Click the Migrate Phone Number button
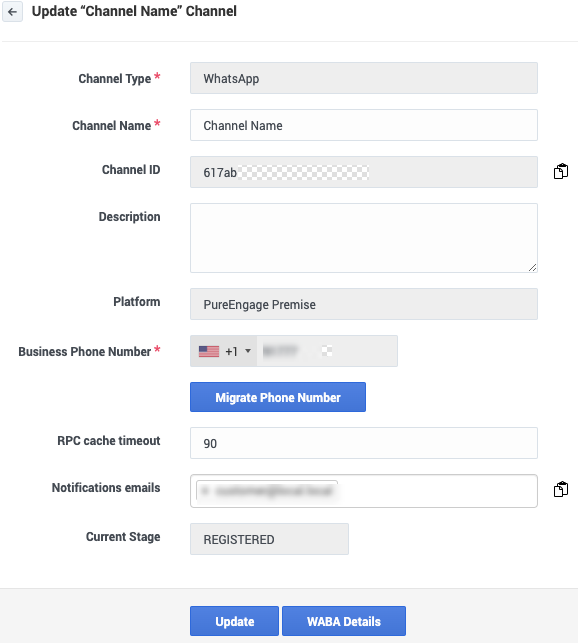 pyautogui.click(x=278, y=397)
